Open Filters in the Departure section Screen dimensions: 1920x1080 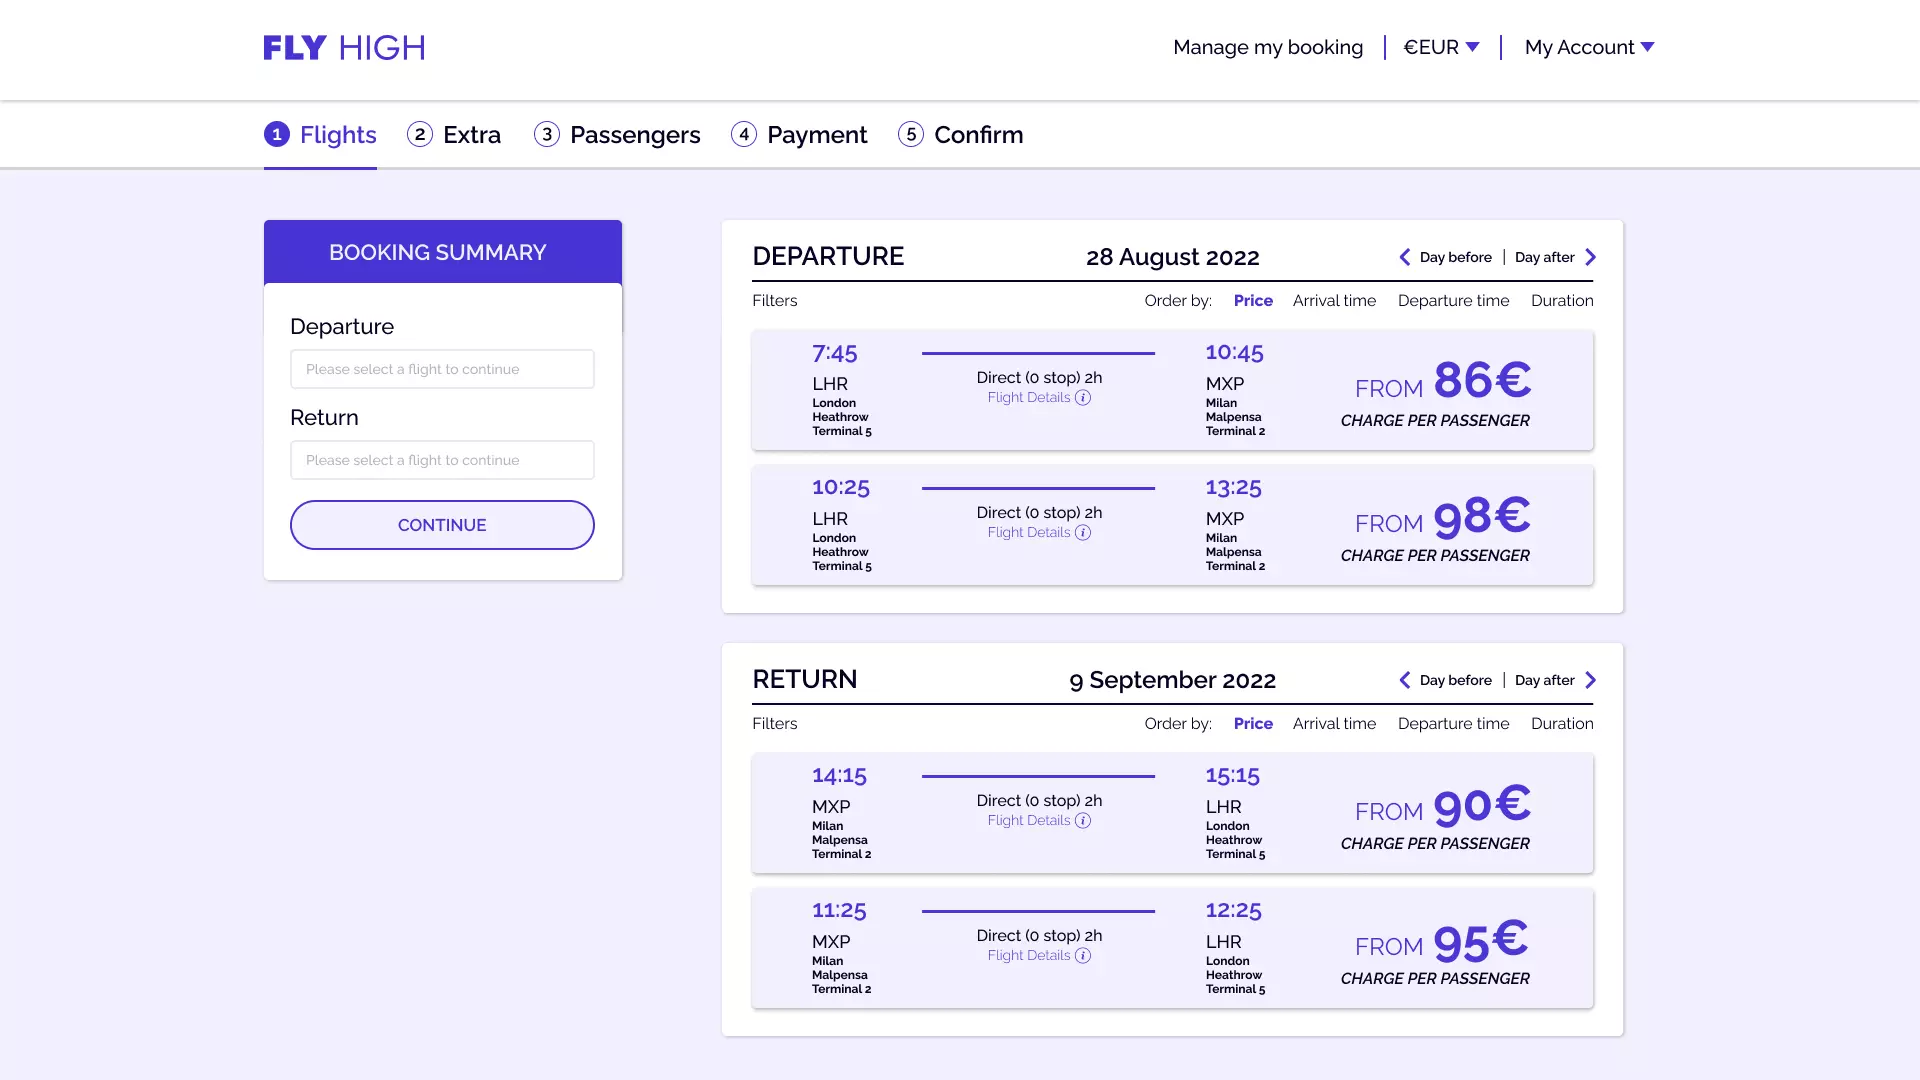774,301
